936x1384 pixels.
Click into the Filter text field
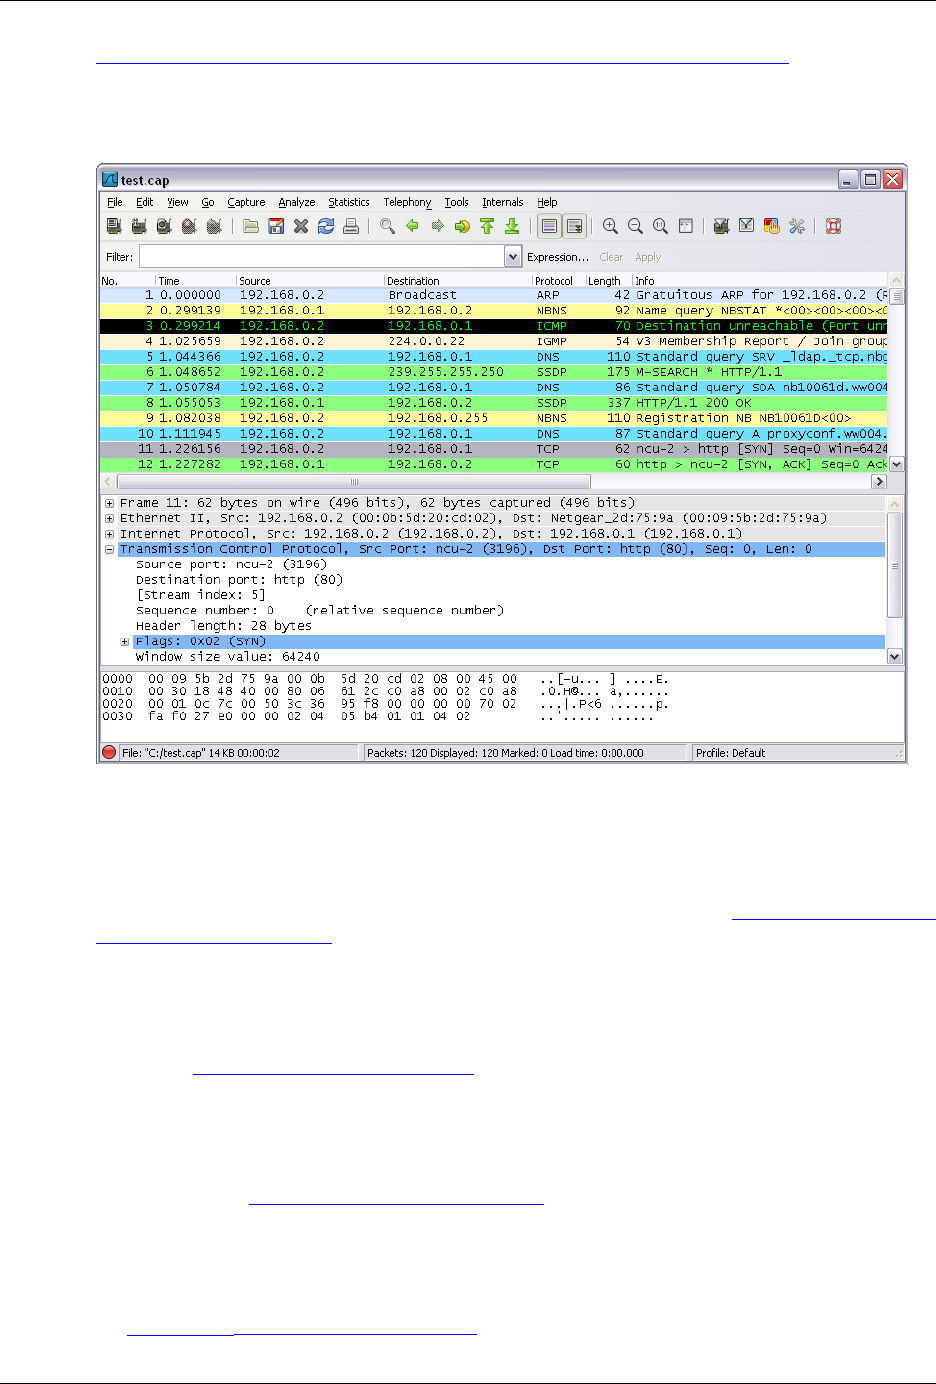coord(321,257)
